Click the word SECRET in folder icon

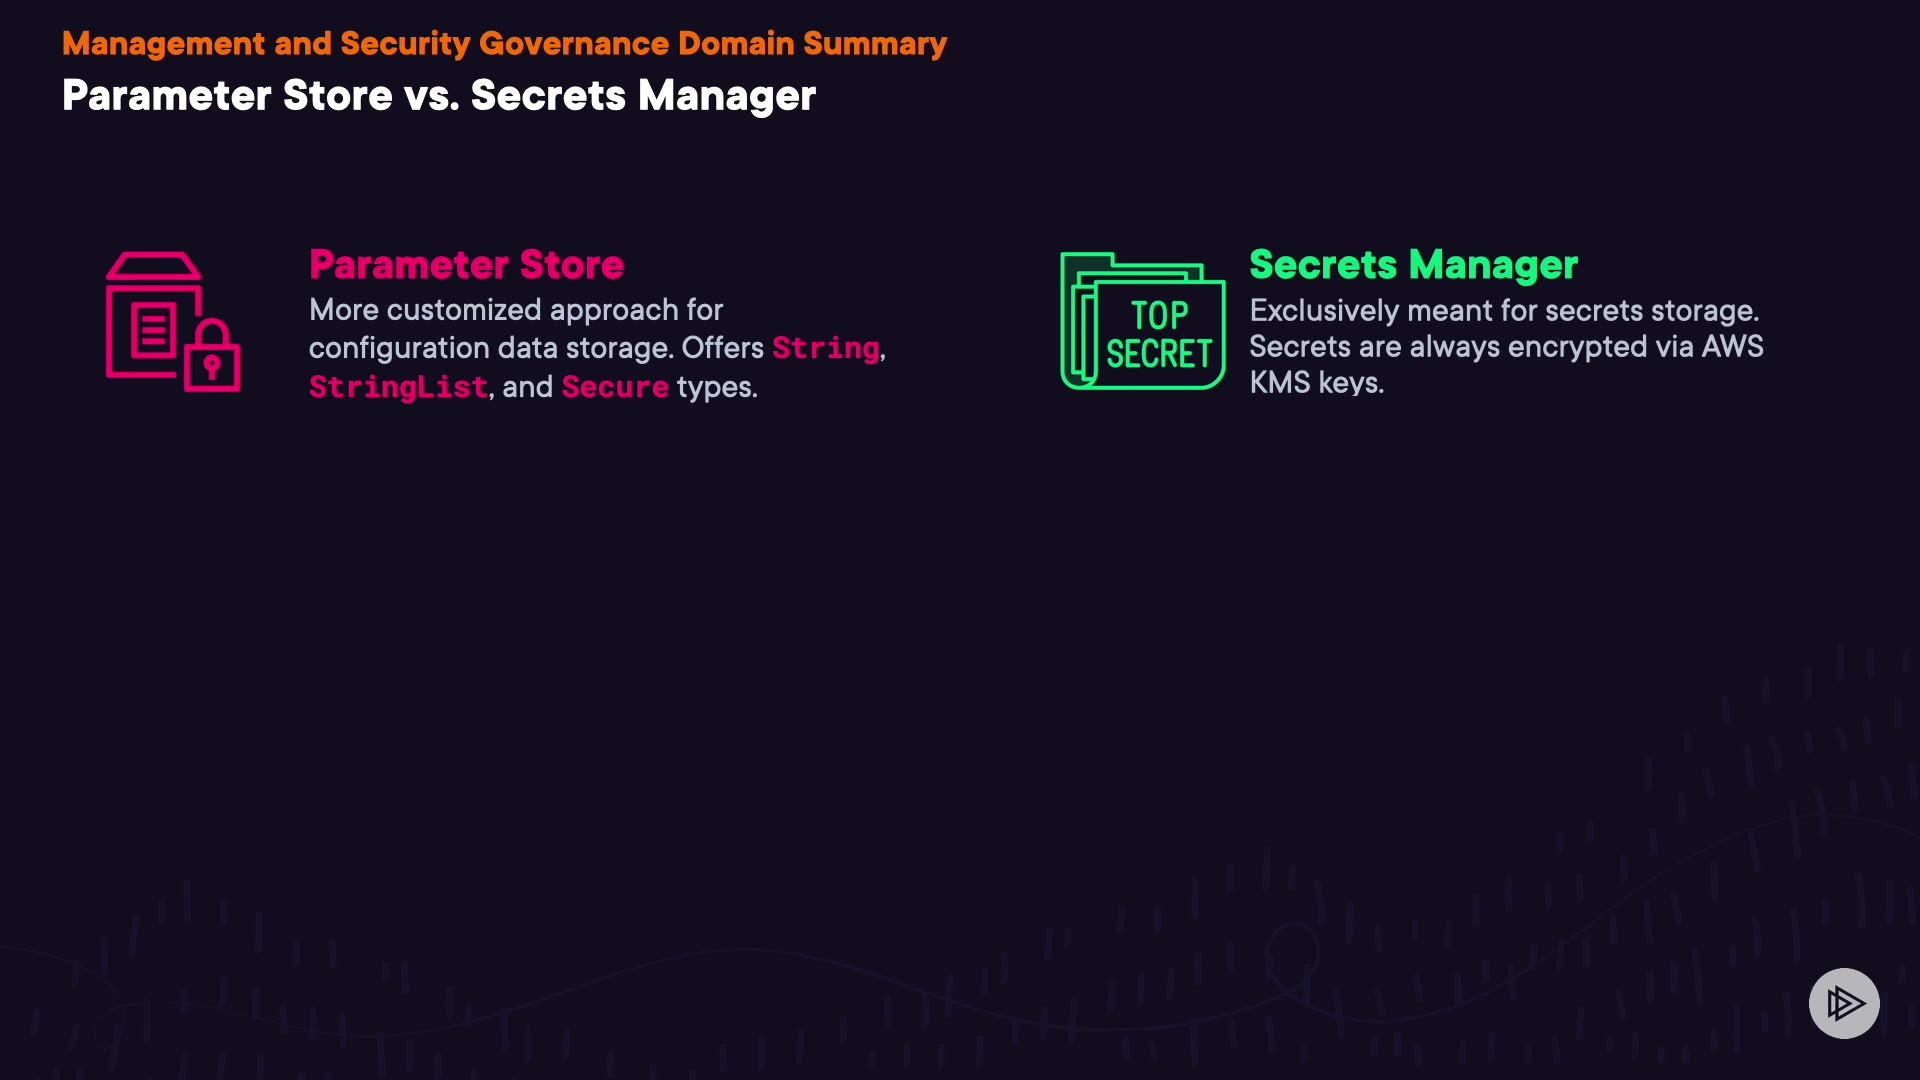click(x=1158, y=354)
